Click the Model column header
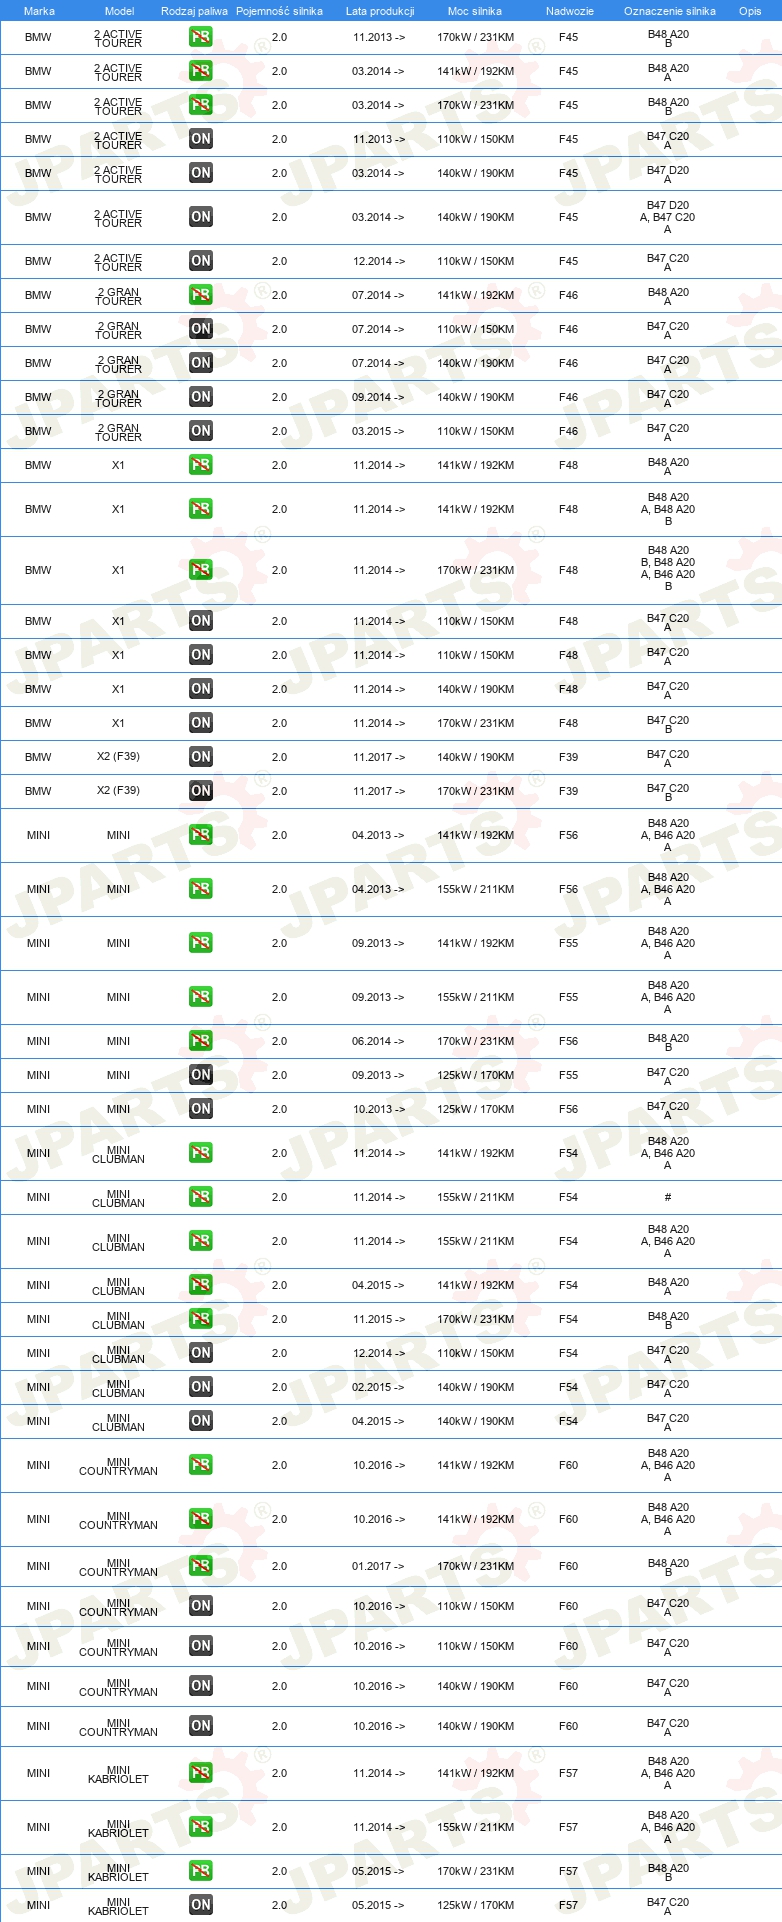The height and width of the screenshot is (1922, 782). (119, 11)
